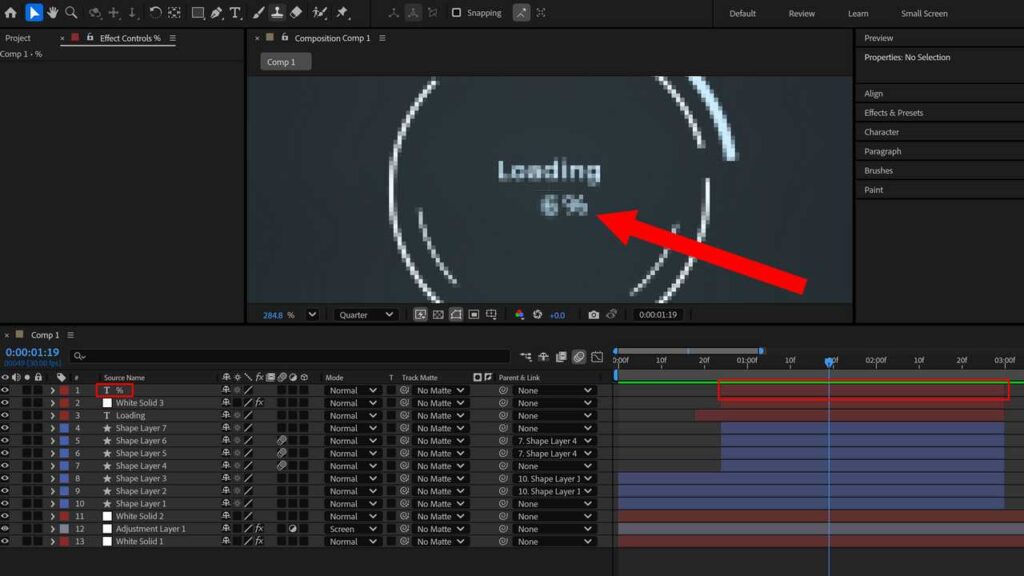
Task: Toggle visibility of White Solid 2
Action: tap(5, 516)
